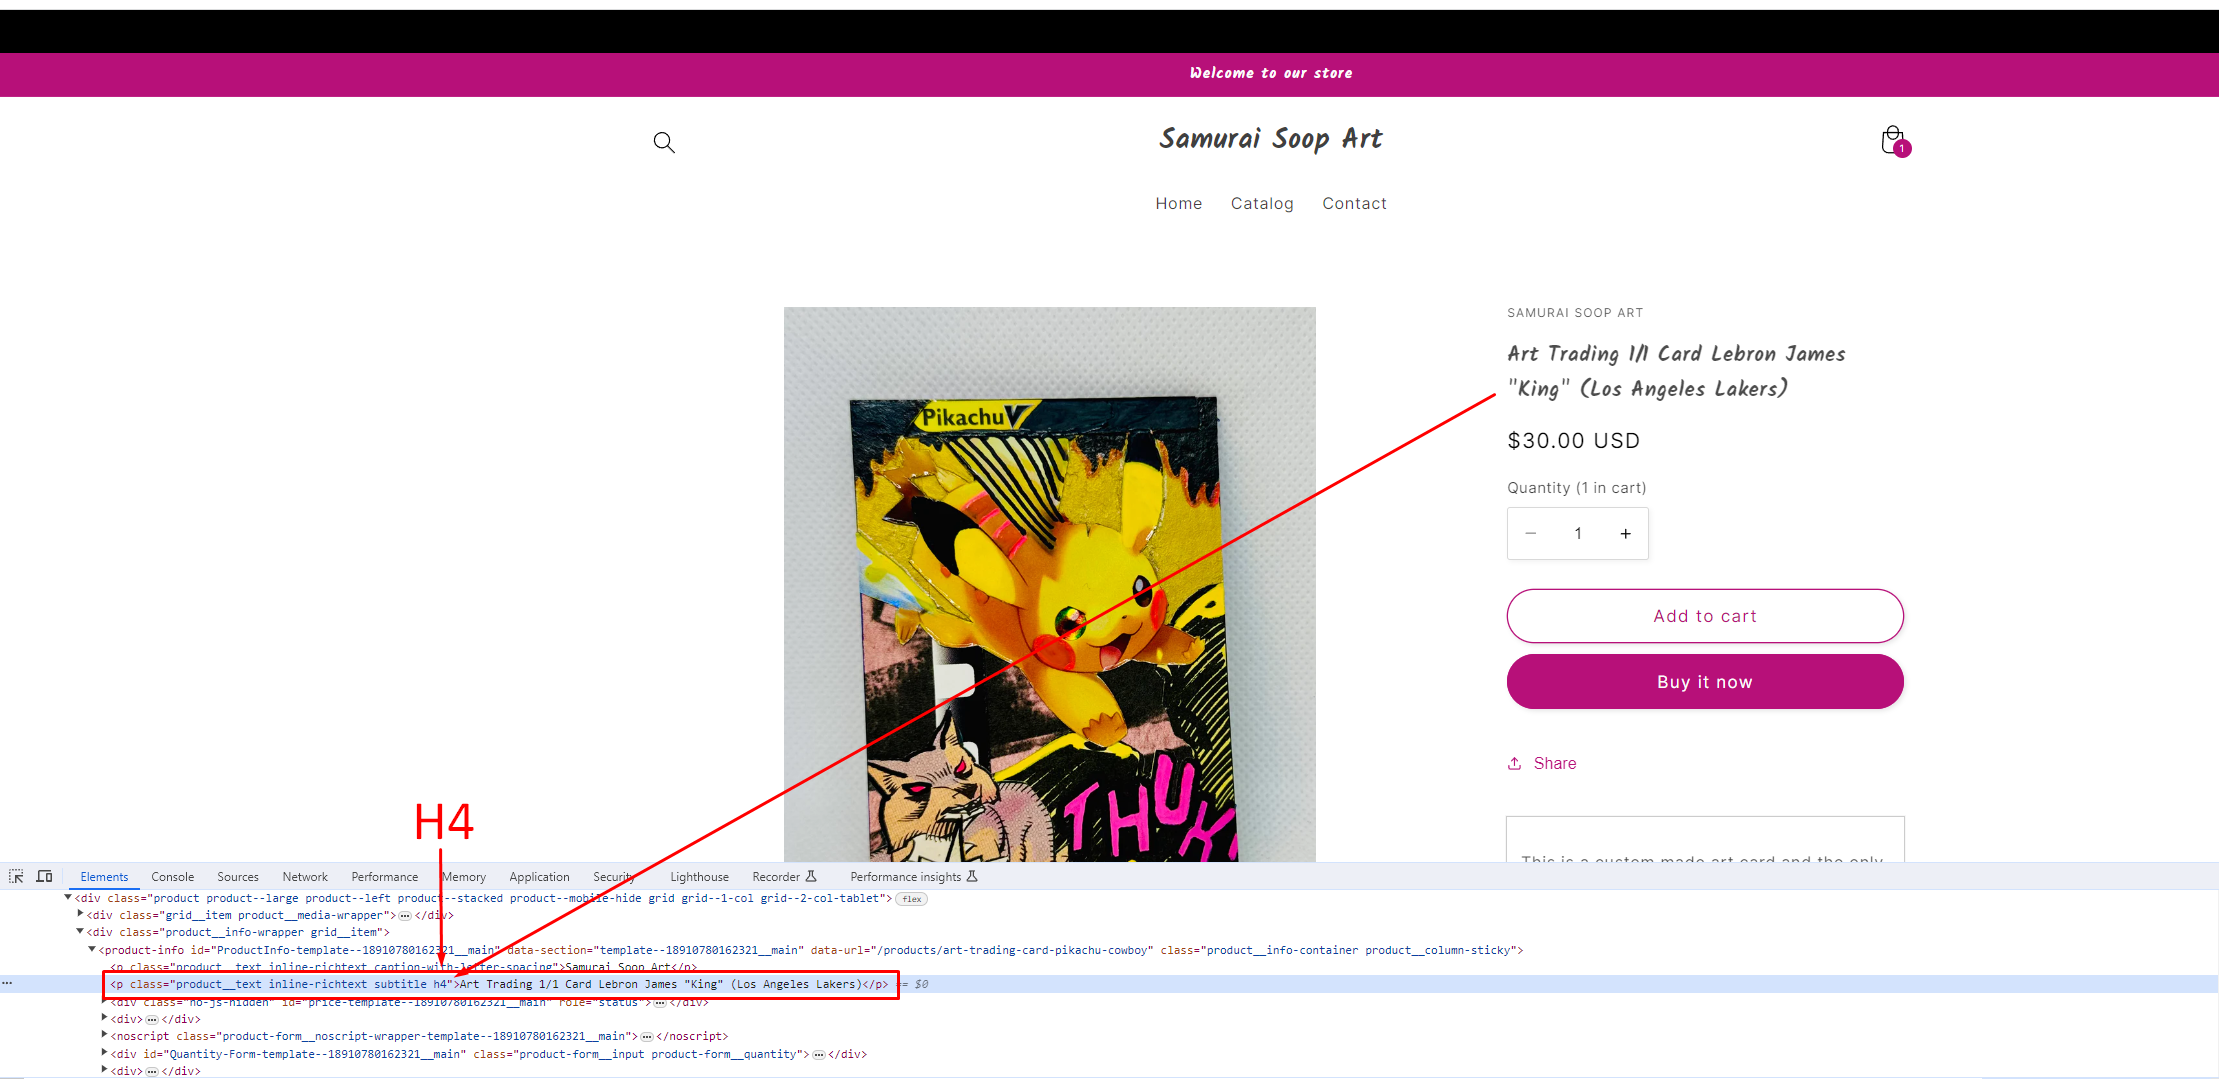
Task: Click the Add to cart button
Action: tap(1704, 616)
